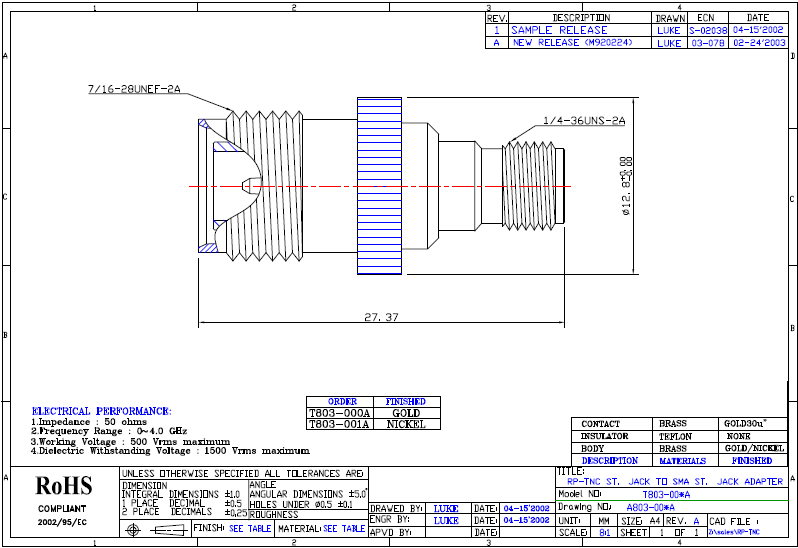Screen dimensions: 798x548
Task: Select the 7/16-28UNEF-2A thread callout
Action: (x=133, y=90)
